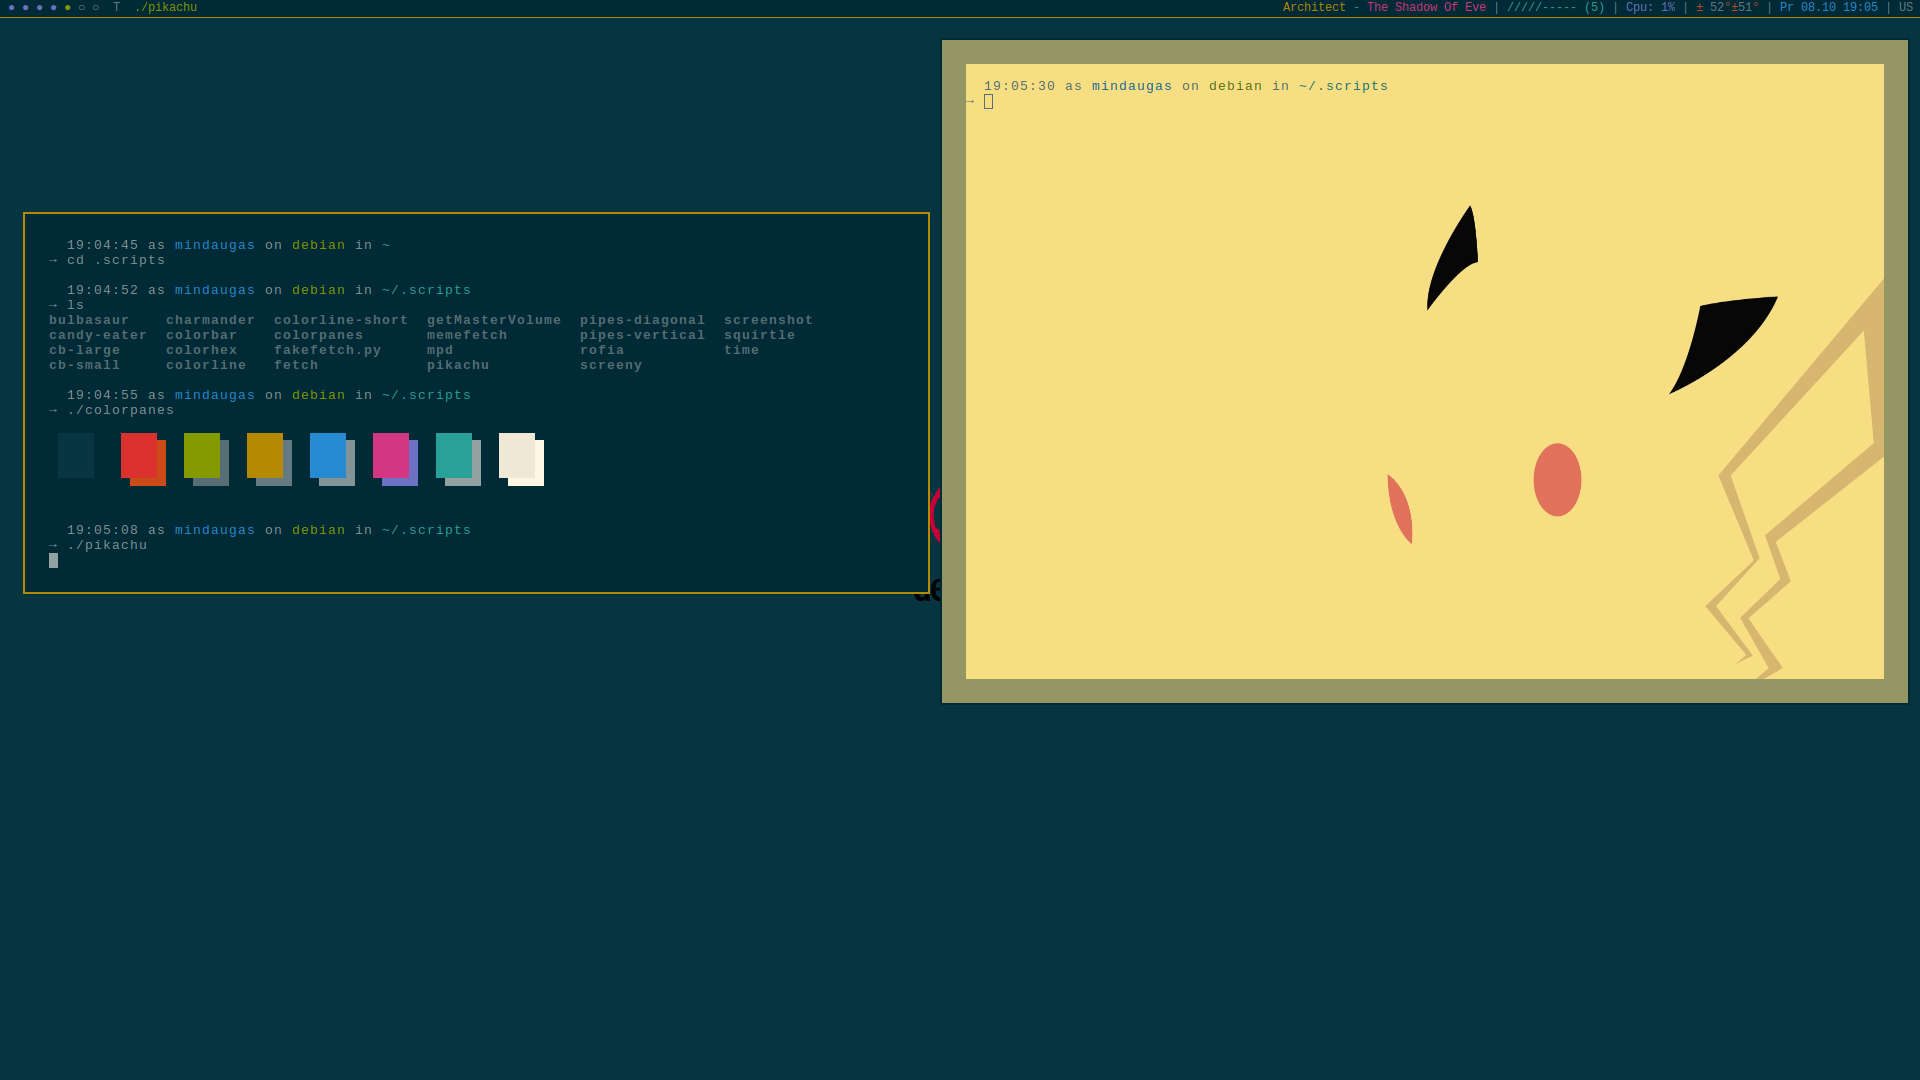Click the magenta color pane swatch
1920x1080 pixels.
coord(391,456)
